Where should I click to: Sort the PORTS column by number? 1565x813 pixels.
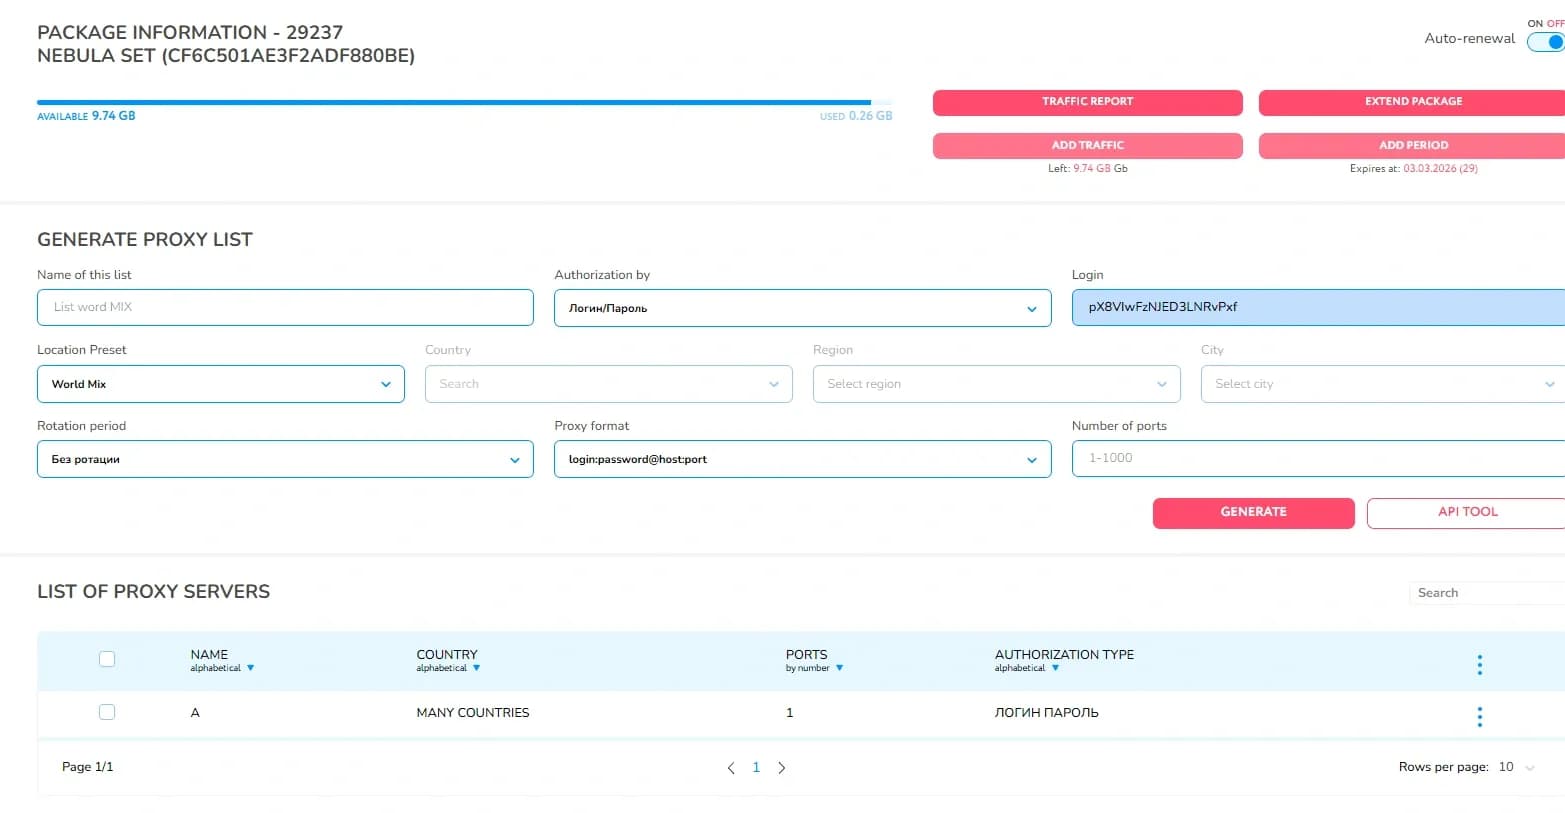point(839,667)
